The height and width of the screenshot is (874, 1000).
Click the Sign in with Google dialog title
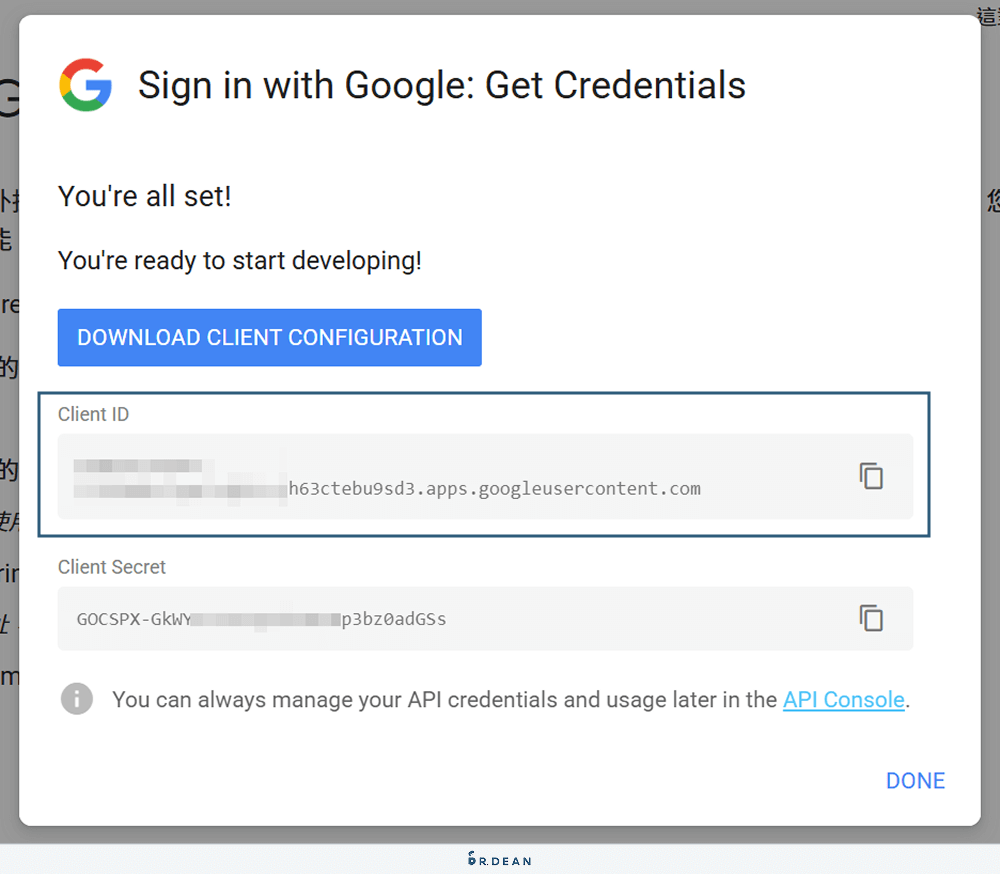click(442, 85)
